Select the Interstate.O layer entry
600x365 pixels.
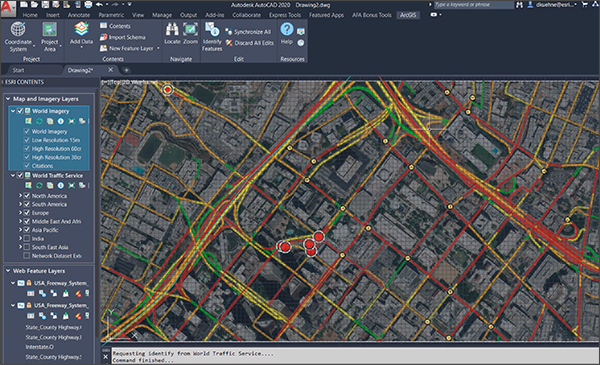tap(40, 347)
